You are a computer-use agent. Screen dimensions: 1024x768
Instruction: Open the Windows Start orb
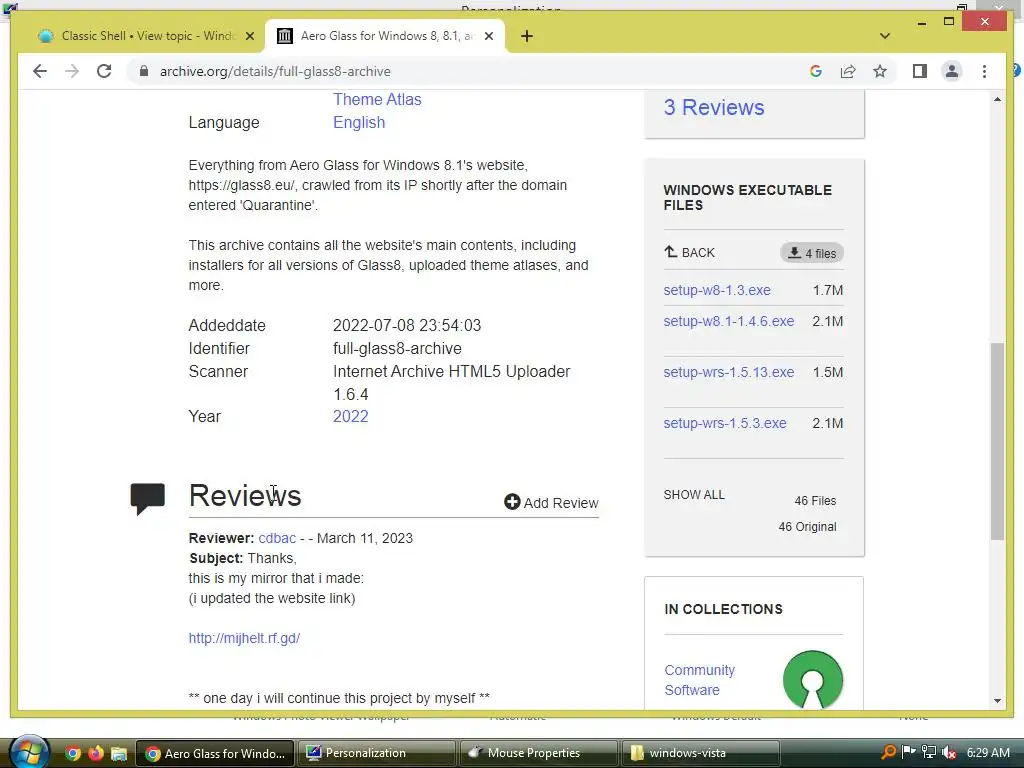(x=29, y=752)
